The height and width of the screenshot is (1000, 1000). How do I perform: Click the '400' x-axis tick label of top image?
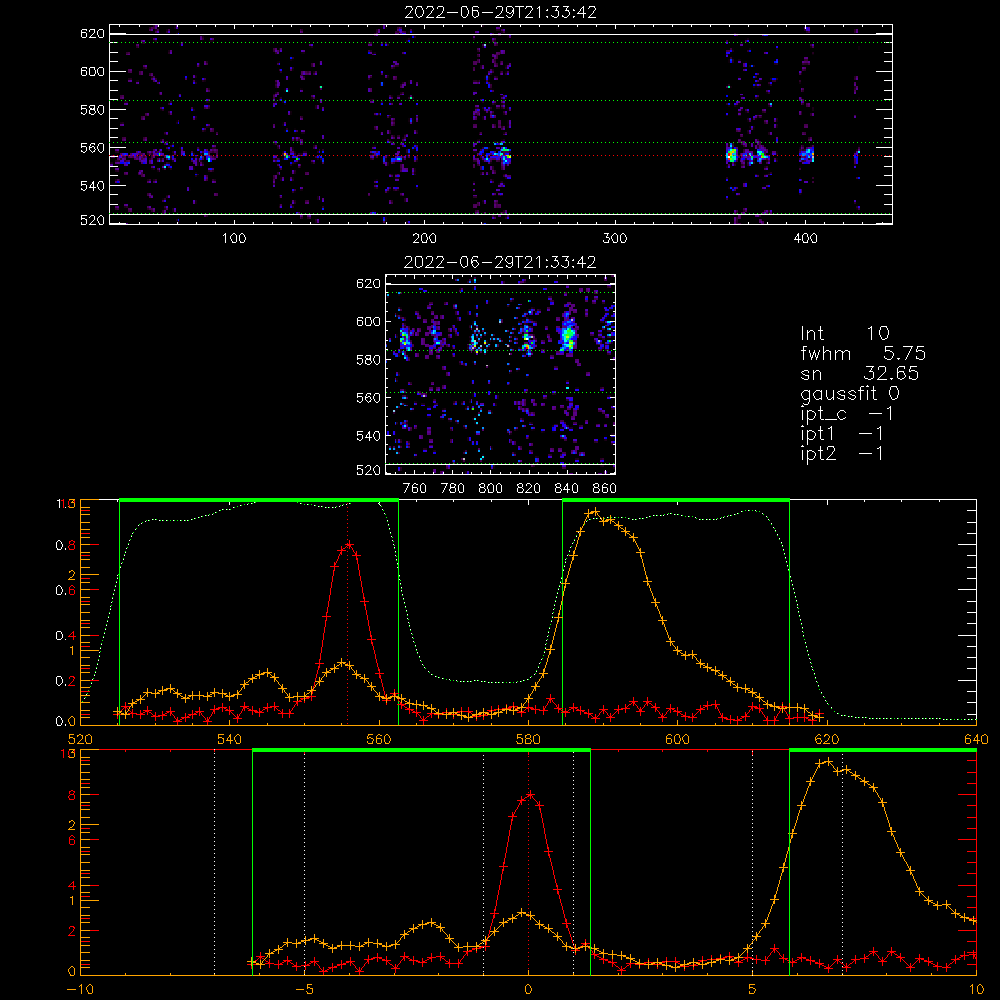click(x=805, y=239)
